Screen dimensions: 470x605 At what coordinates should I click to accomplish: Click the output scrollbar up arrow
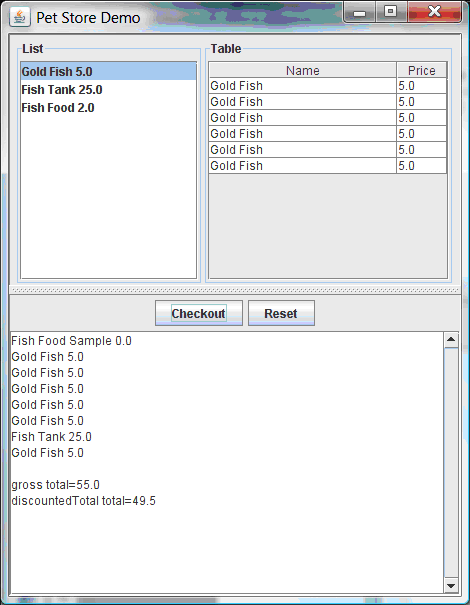tap(451, 340)
